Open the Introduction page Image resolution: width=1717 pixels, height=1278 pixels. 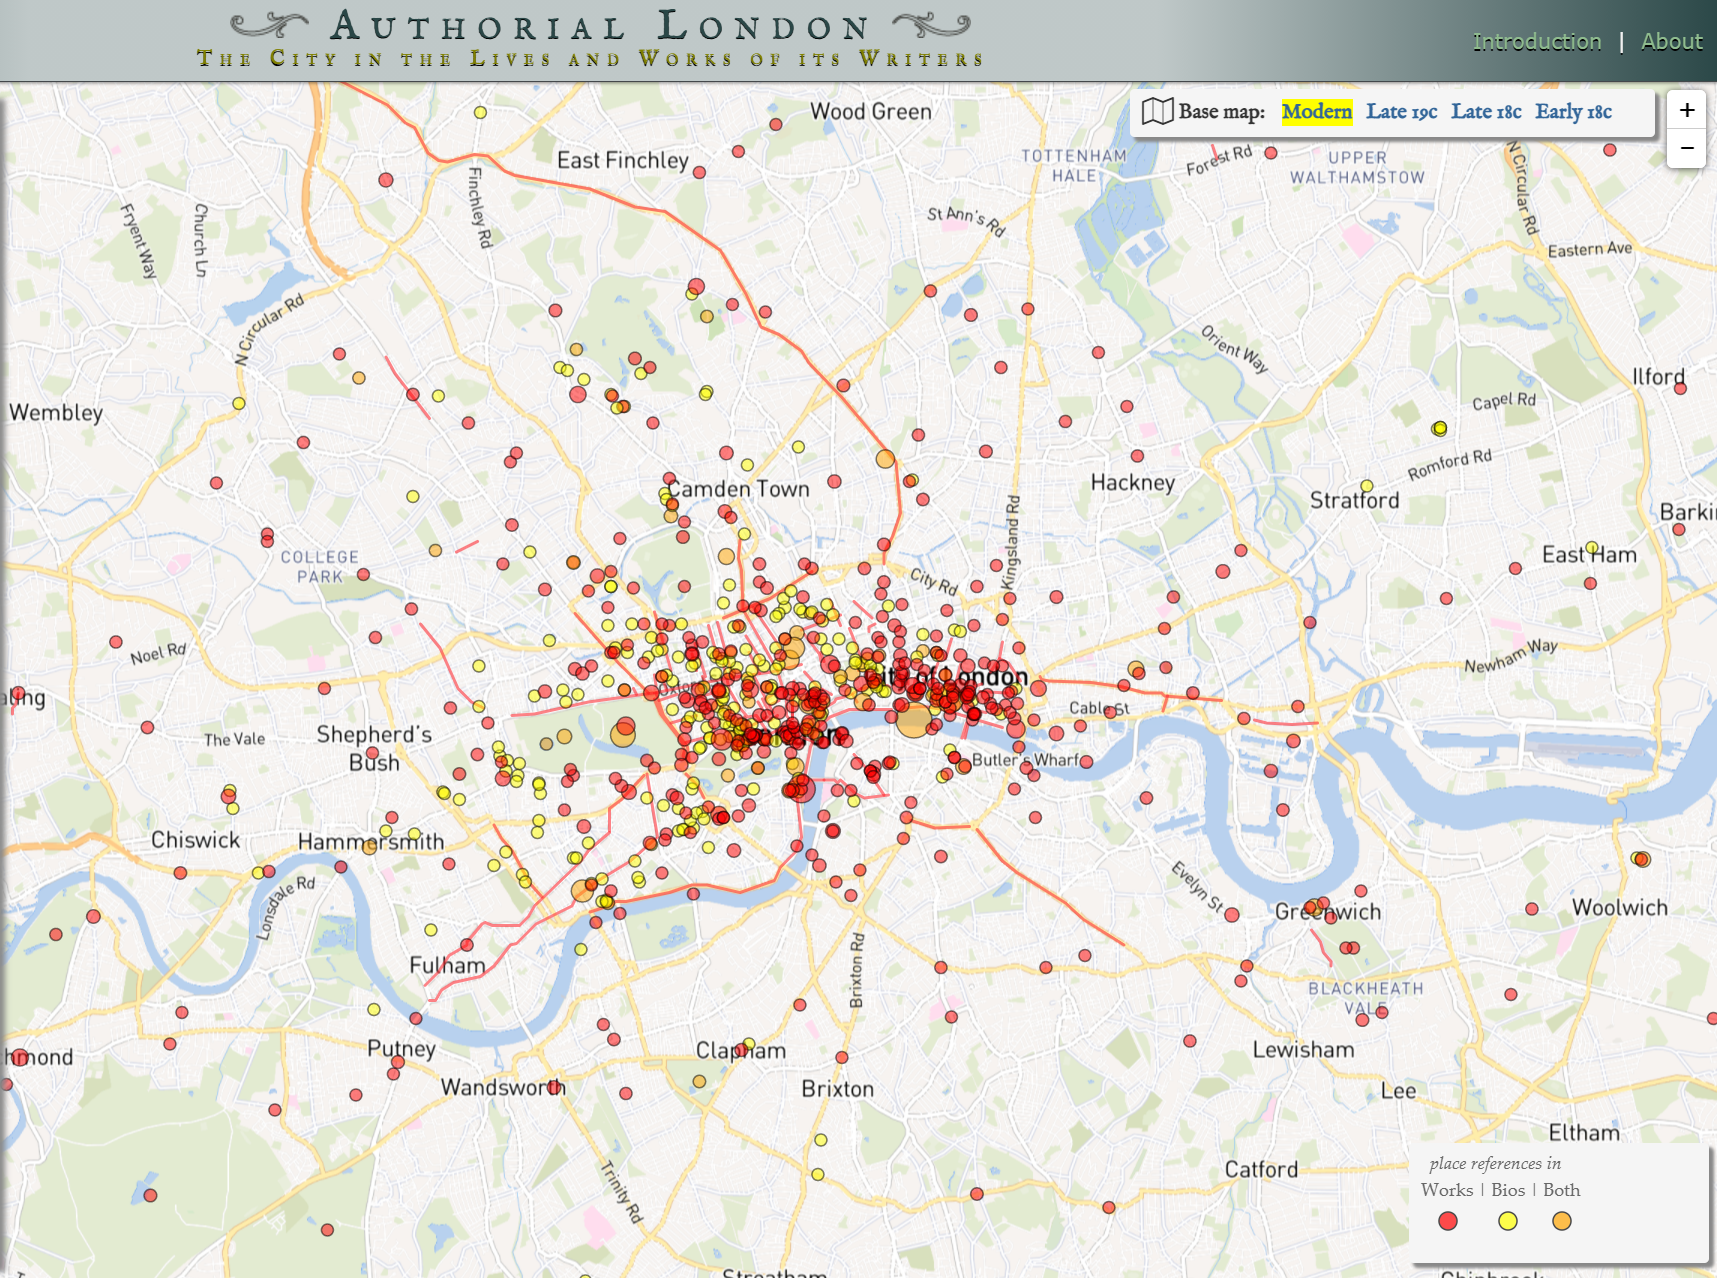pyautogui.click(x=1536, y=41)
